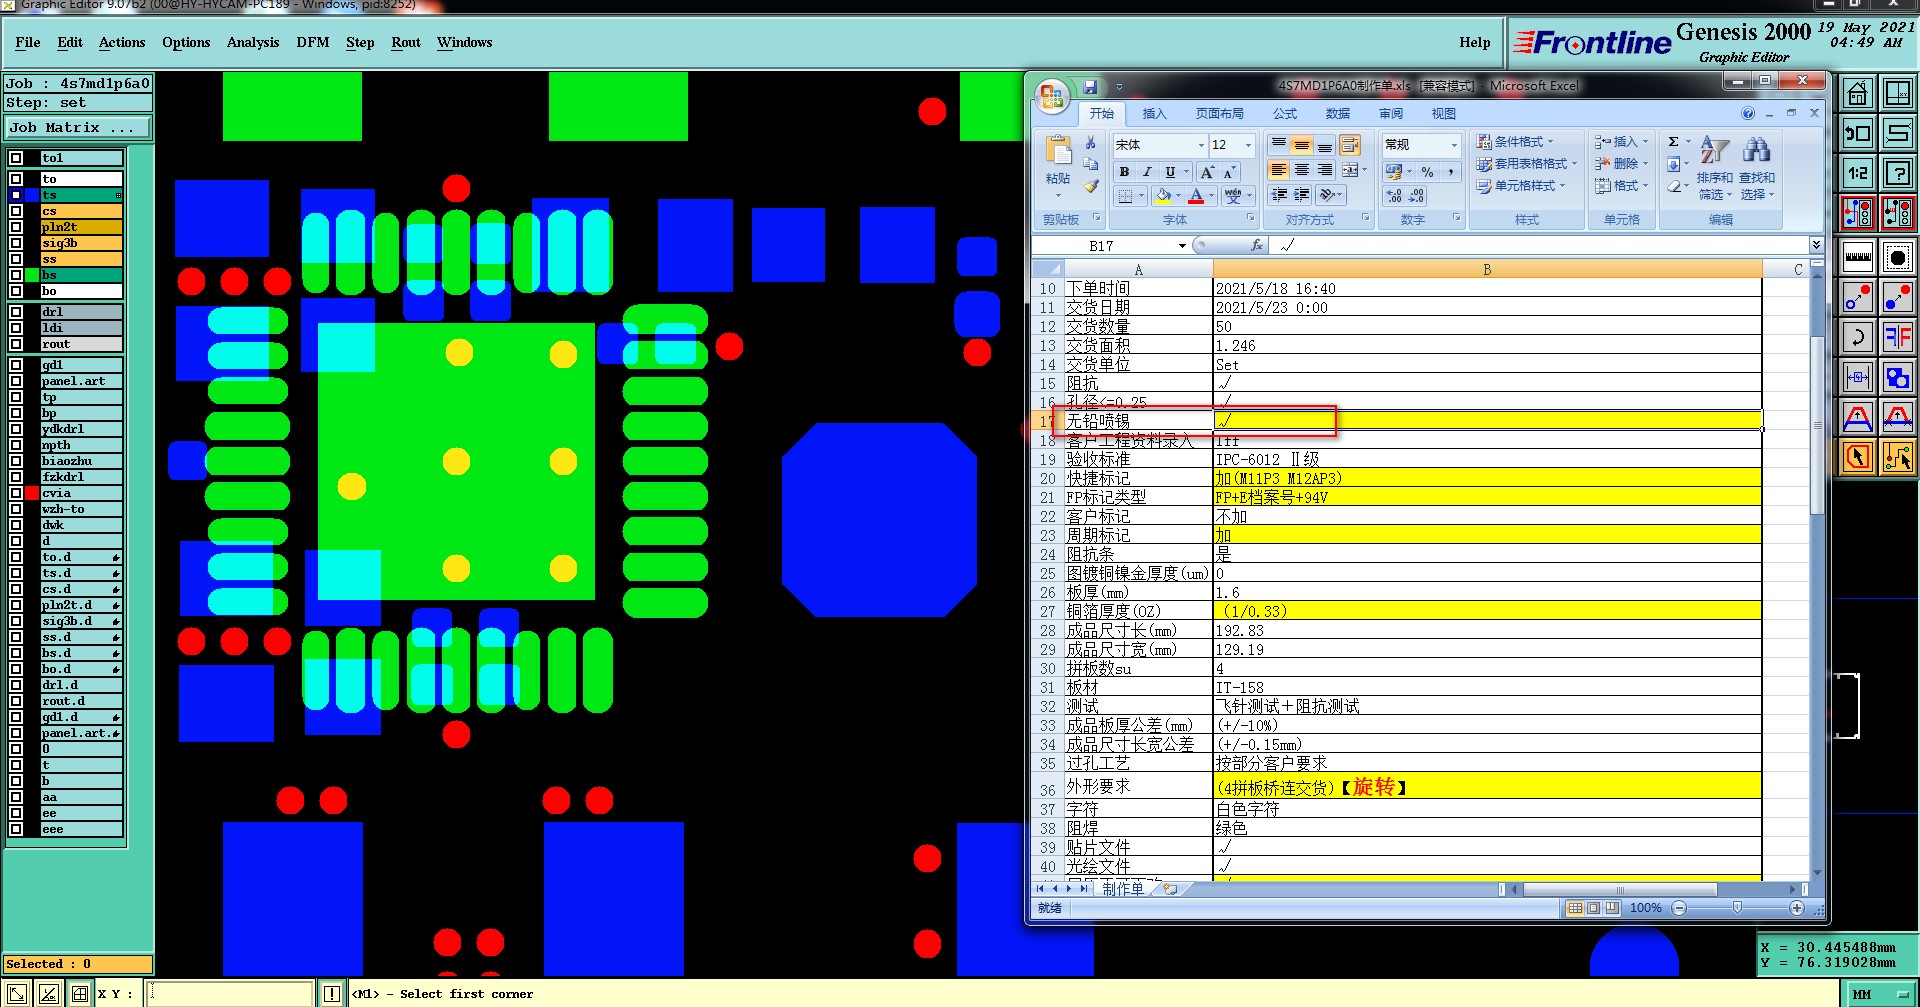Switch to the 公式 ribbon tab
The width and height of the screenshot is (1920, 1007).
pos(1284,113)
